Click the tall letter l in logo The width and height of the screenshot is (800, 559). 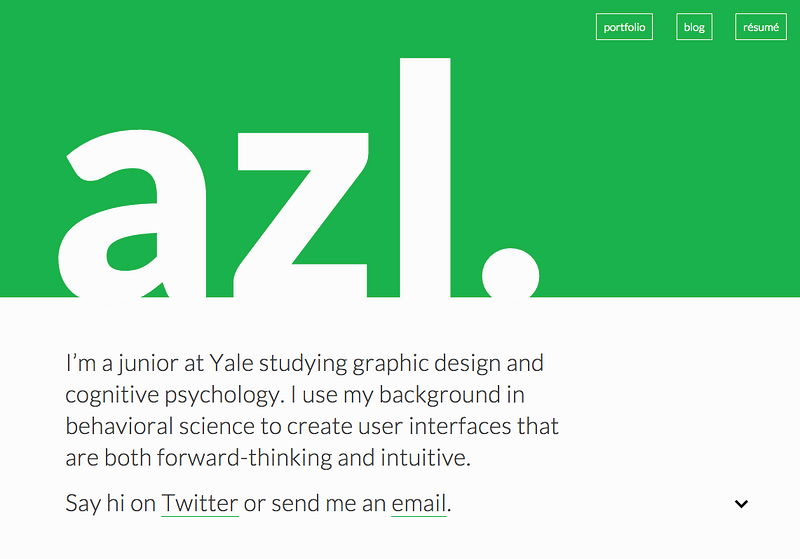click(x=425, y=177)
